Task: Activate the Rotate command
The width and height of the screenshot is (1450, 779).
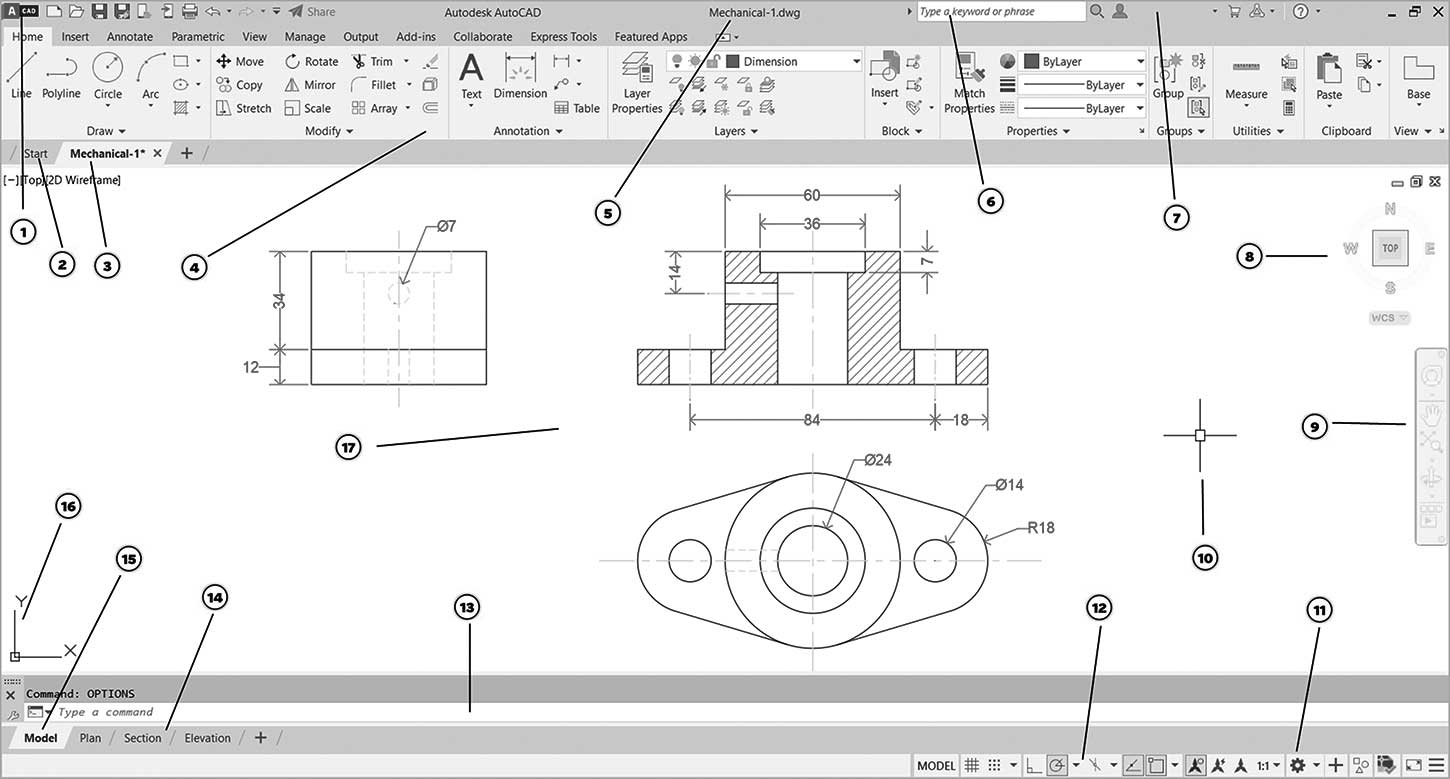Action: click(x=312, y=61)
